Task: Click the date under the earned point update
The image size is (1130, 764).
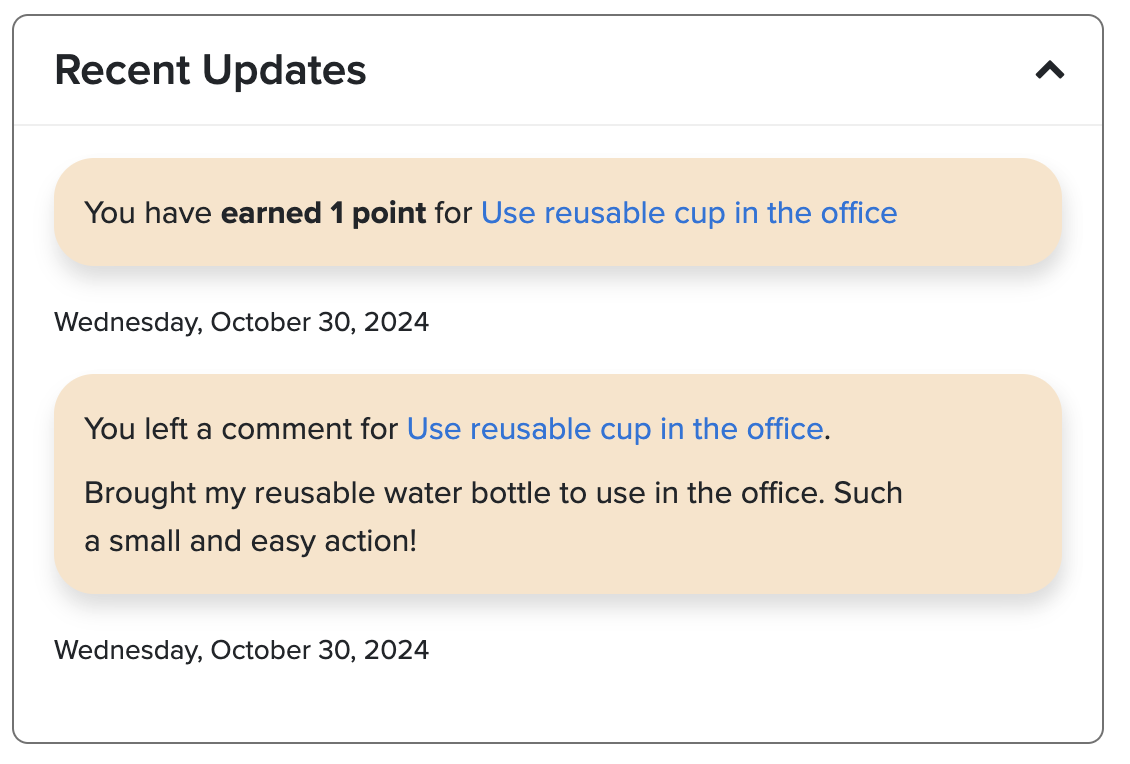Action: 241,322
